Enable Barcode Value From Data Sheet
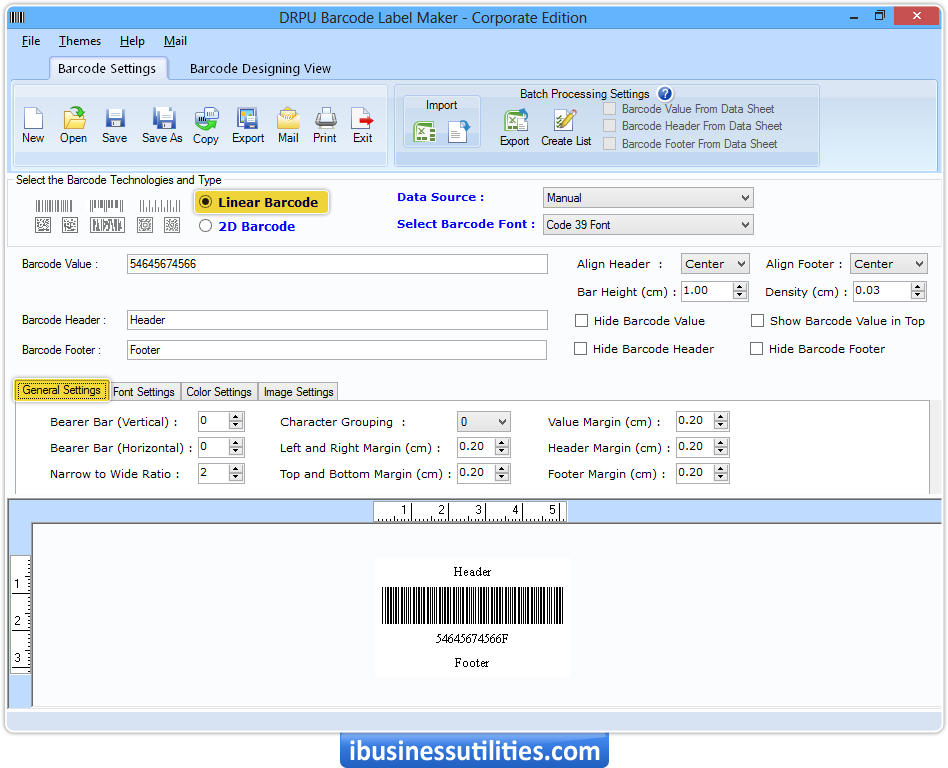The width and height of the screenshot is (948, 768). click(609, 109)
